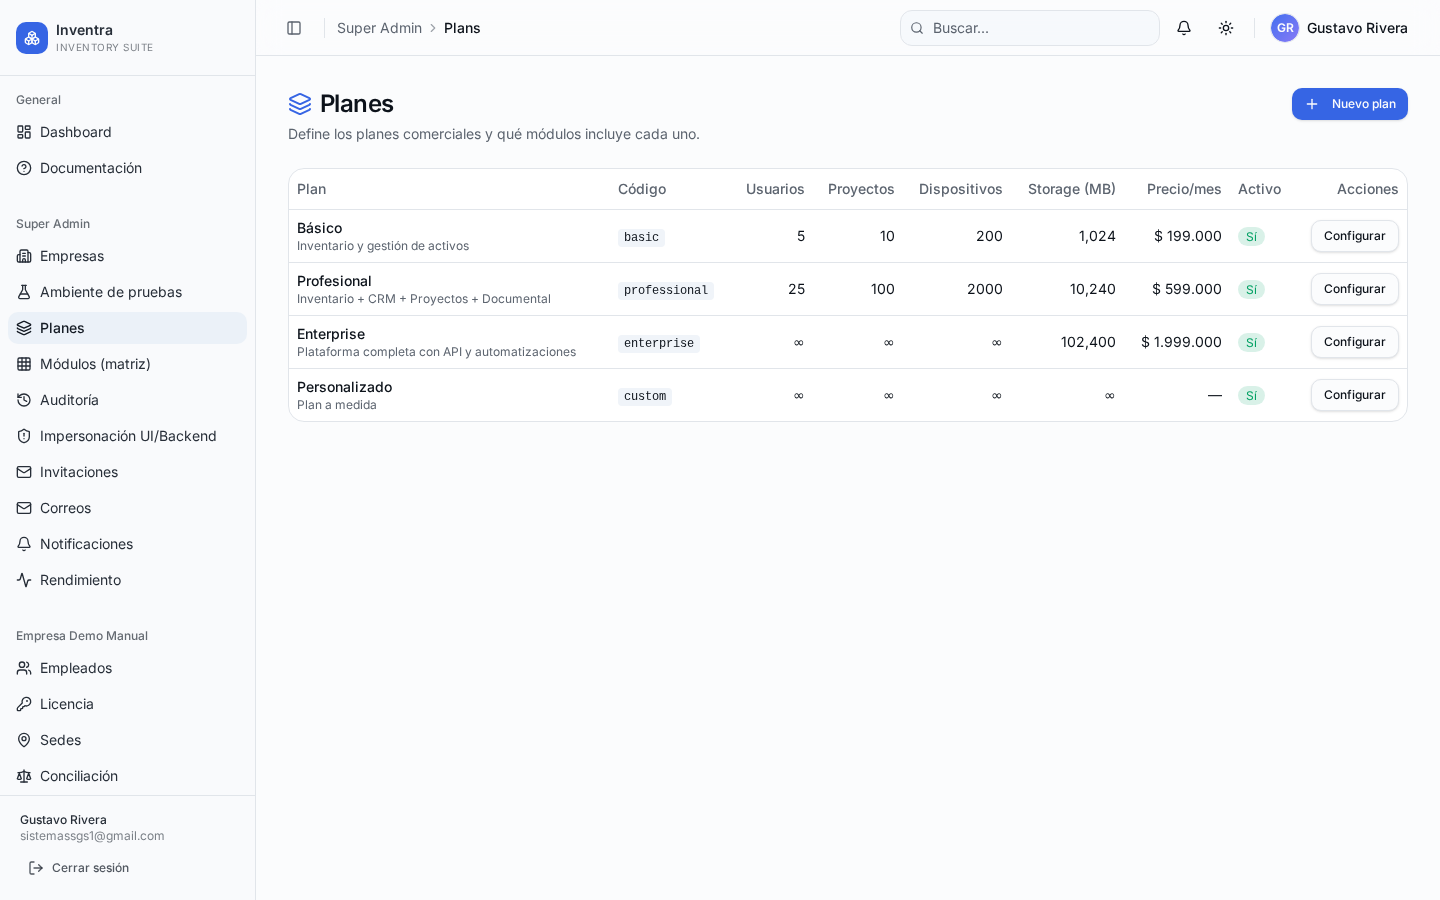1440x900 pixels.
Task: Click Super Admin breadcrumb link
Action: [x=379, y=28]
